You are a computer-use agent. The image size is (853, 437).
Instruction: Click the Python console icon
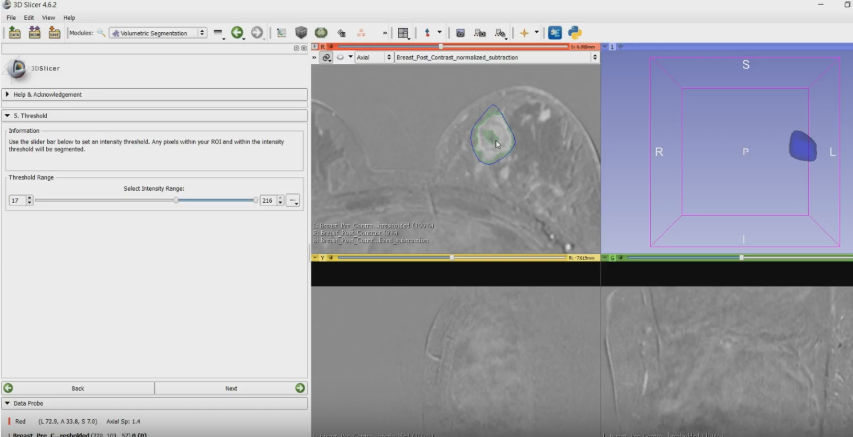[x=575, y=33]
